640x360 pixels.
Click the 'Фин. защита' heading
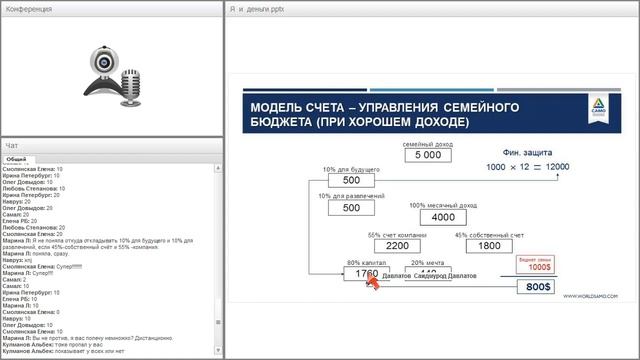pos(527,153)
